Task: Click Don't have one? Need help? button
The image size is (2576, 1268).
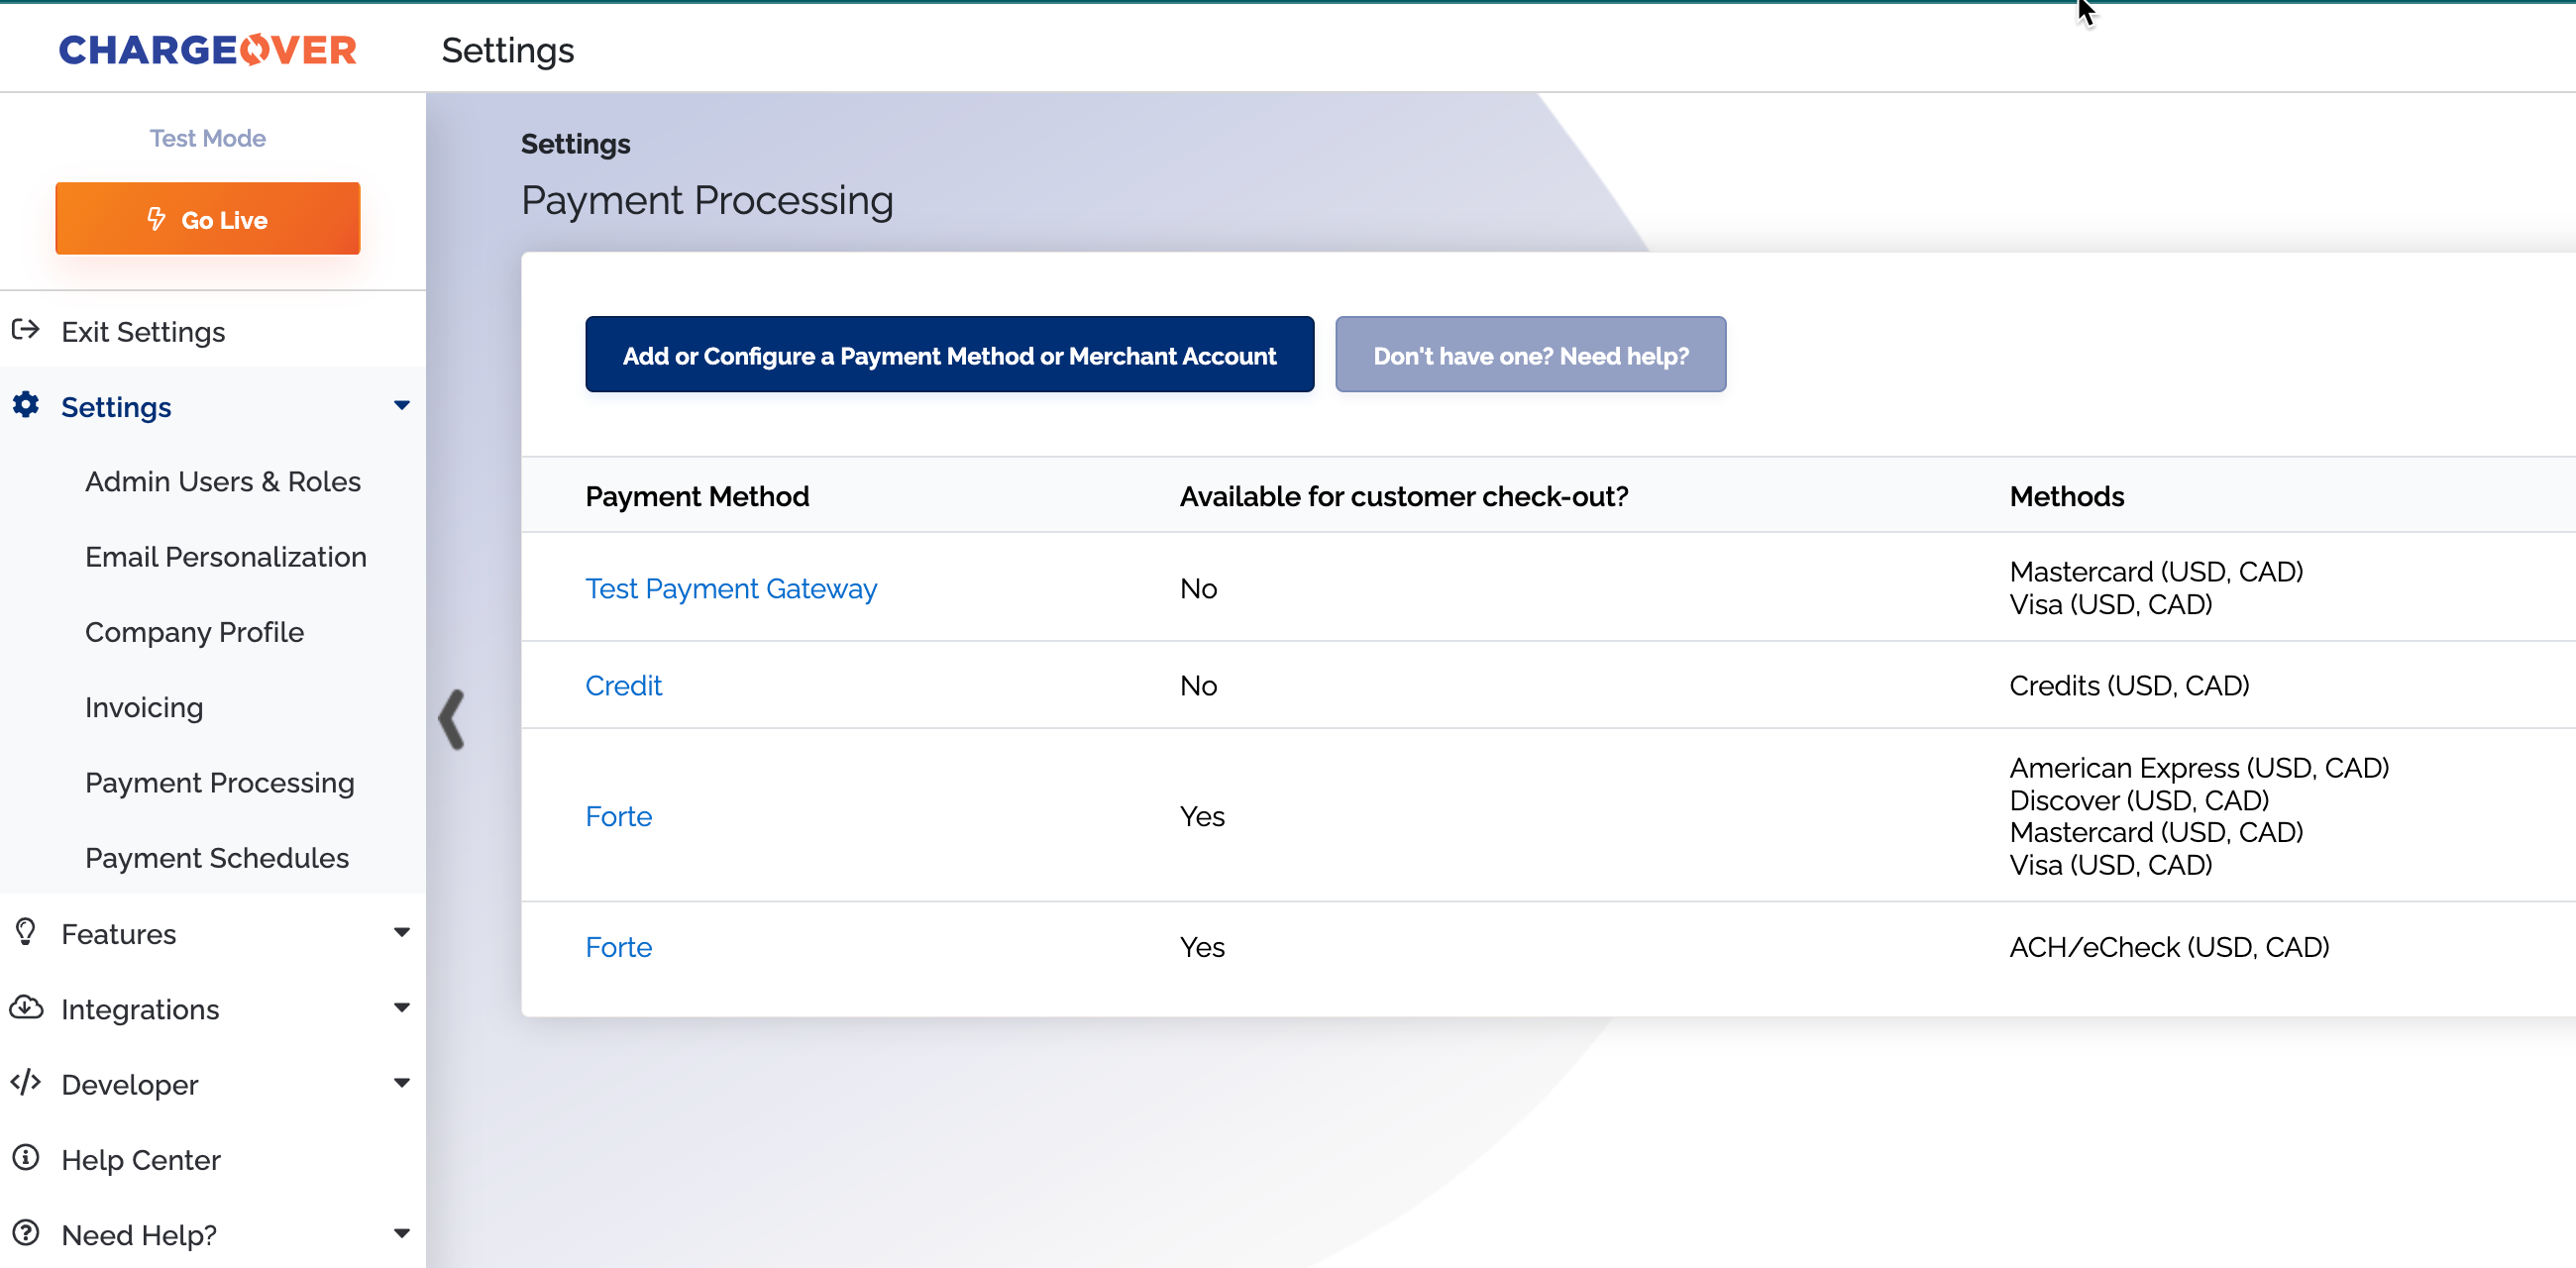Action: click(1529, 355)
